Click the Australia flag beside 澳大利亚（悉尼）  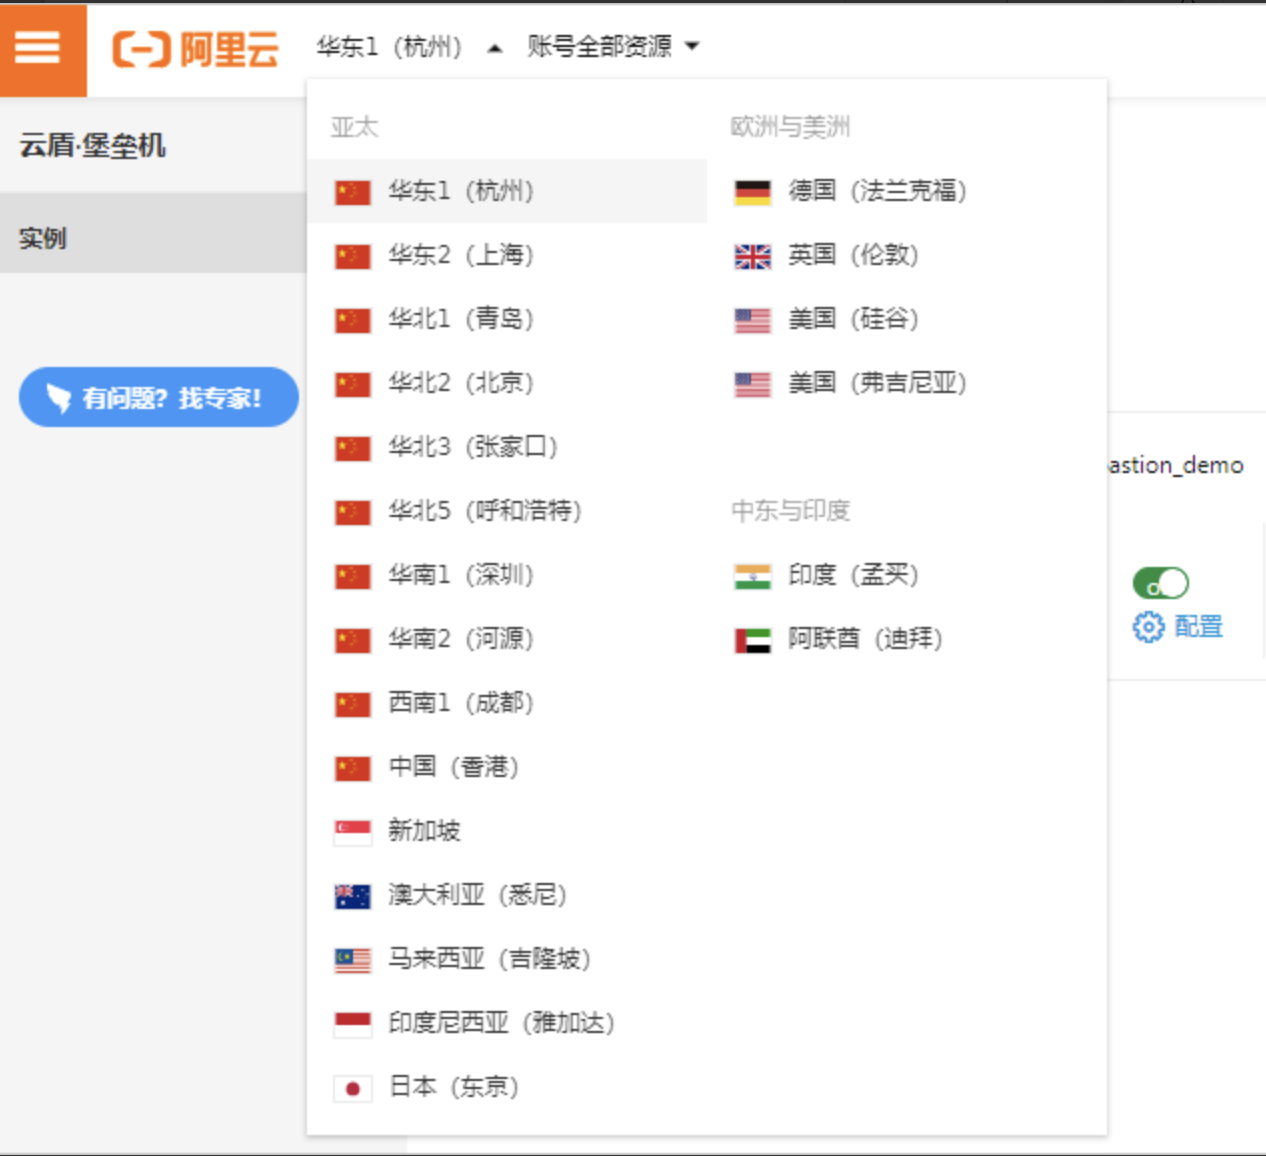[x=352, y=895]
